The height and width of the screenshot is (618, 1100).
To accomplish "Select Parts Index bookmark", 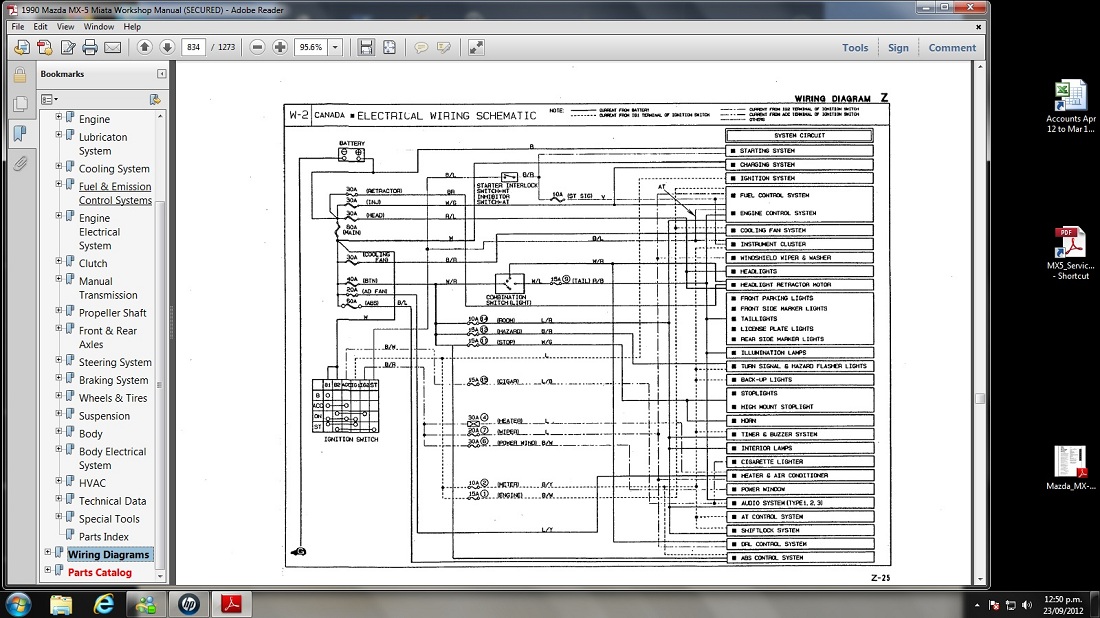I will click(104, 537).
